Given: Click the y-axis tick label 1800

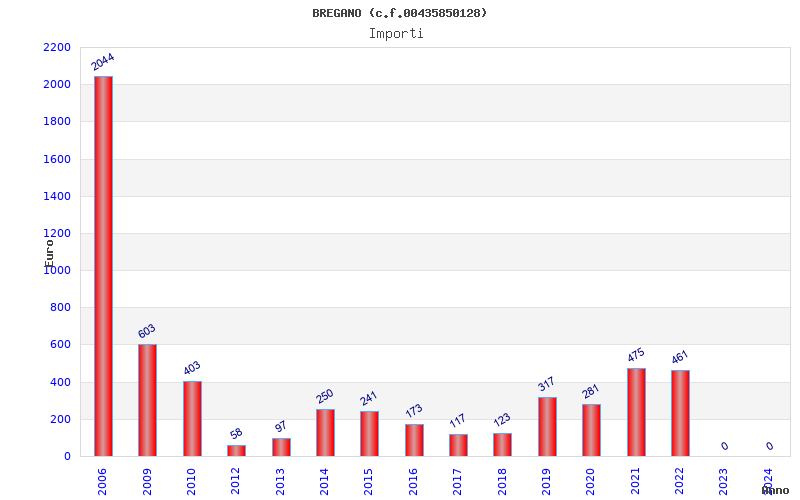Looking at the screenshot, I should 57,121.
